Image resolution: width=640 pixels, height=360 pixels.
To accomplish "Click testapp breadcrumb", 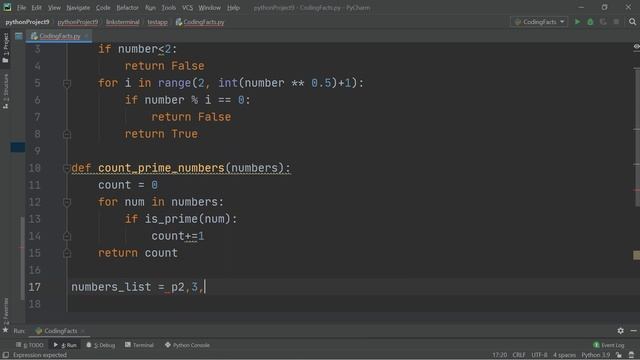I will point(158,22).
